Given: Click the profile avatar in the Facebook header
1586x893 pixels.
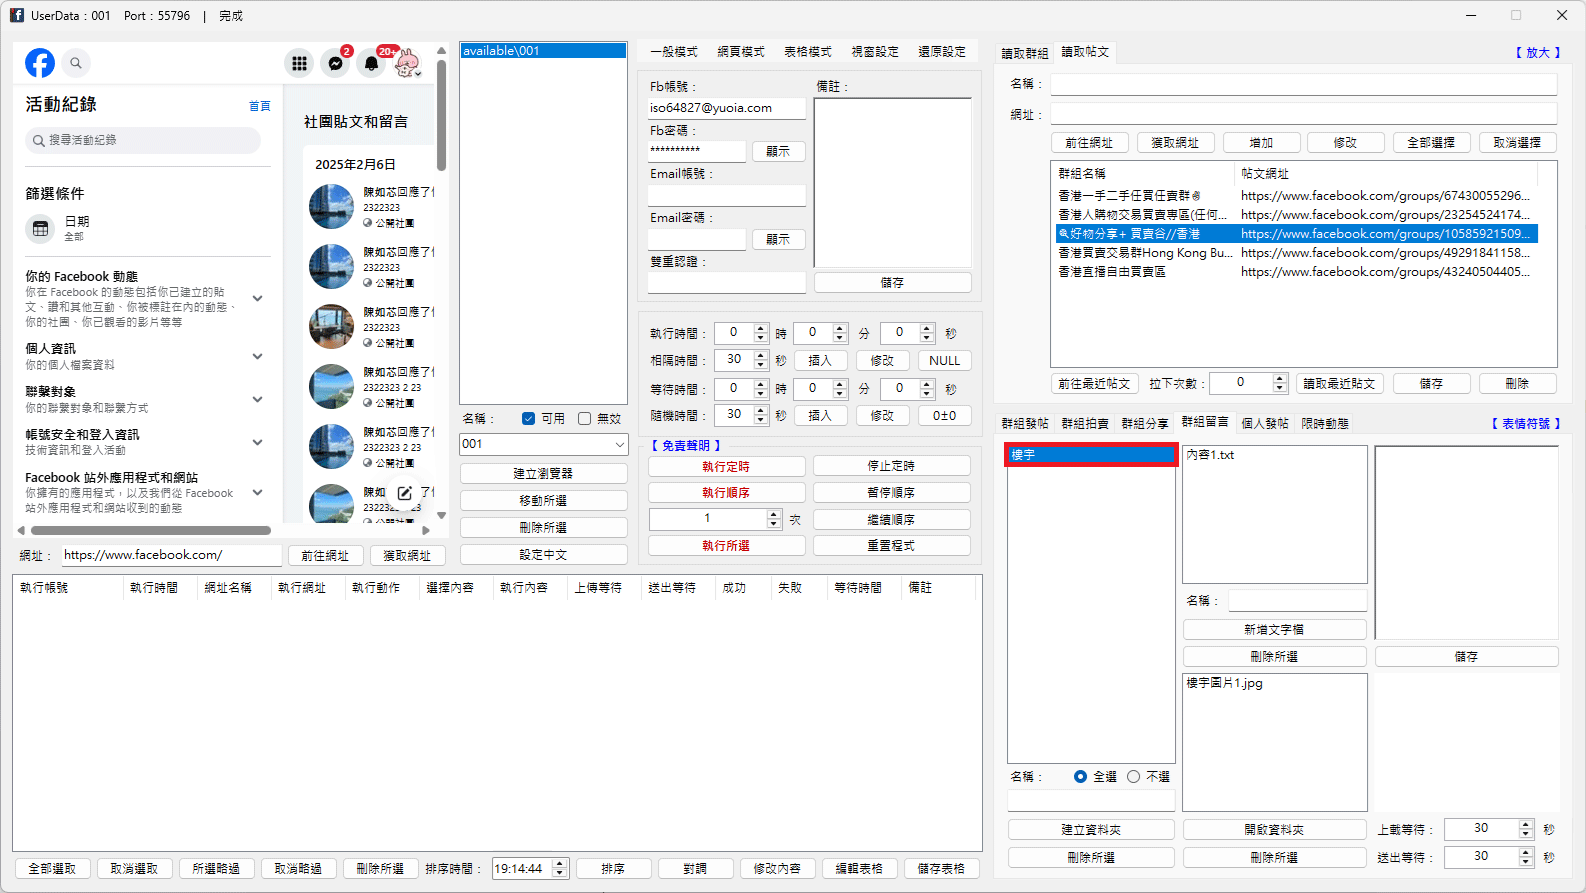Looking at the screenshot, I should [x=407, y=63].
